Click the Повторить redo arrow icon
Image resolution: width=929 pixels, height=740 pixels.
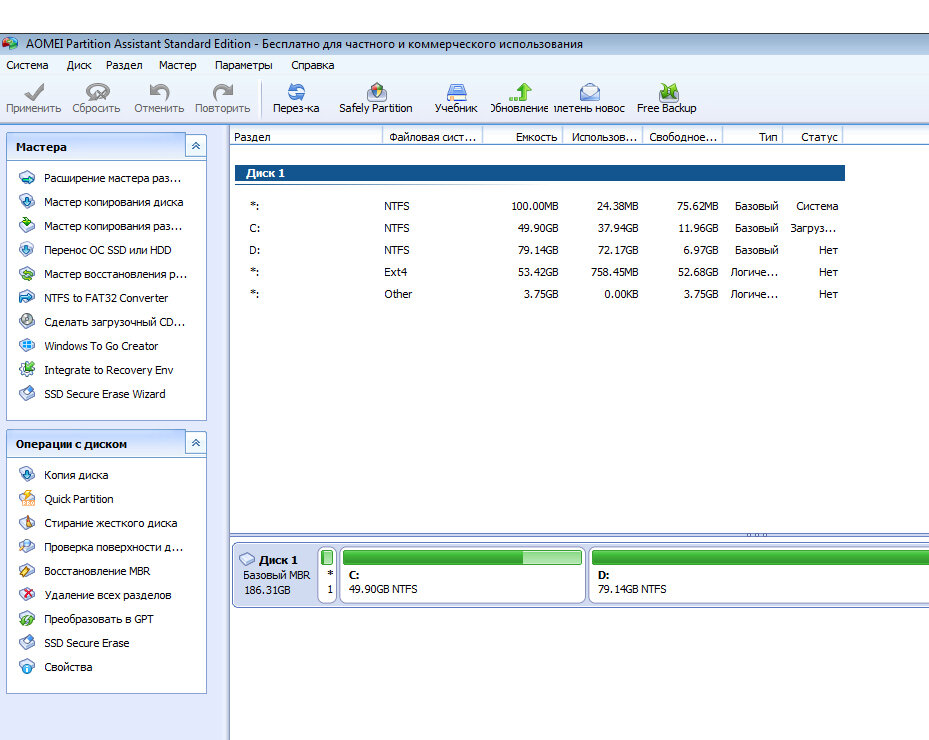(x=222, y=92)
